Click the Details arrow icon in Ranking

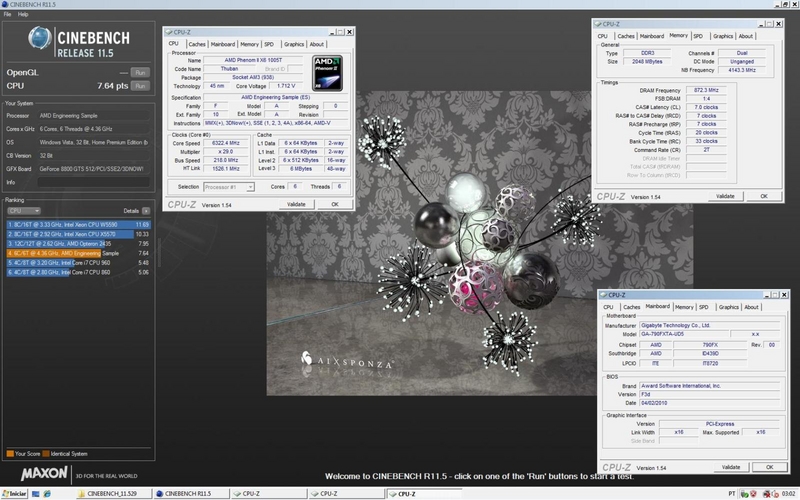pos(146,211)
